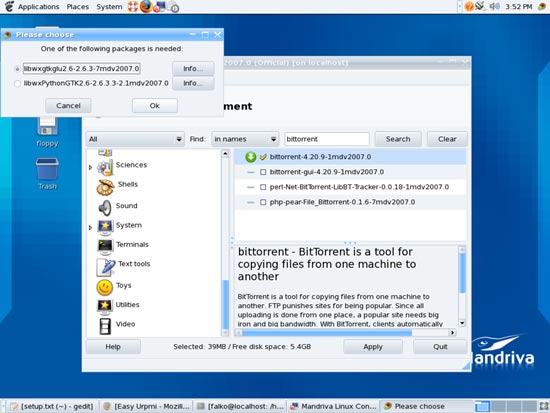Switch to falko@localhost terminal taskbar window
The width and height of the screenshot is (550, 413).
240,406
